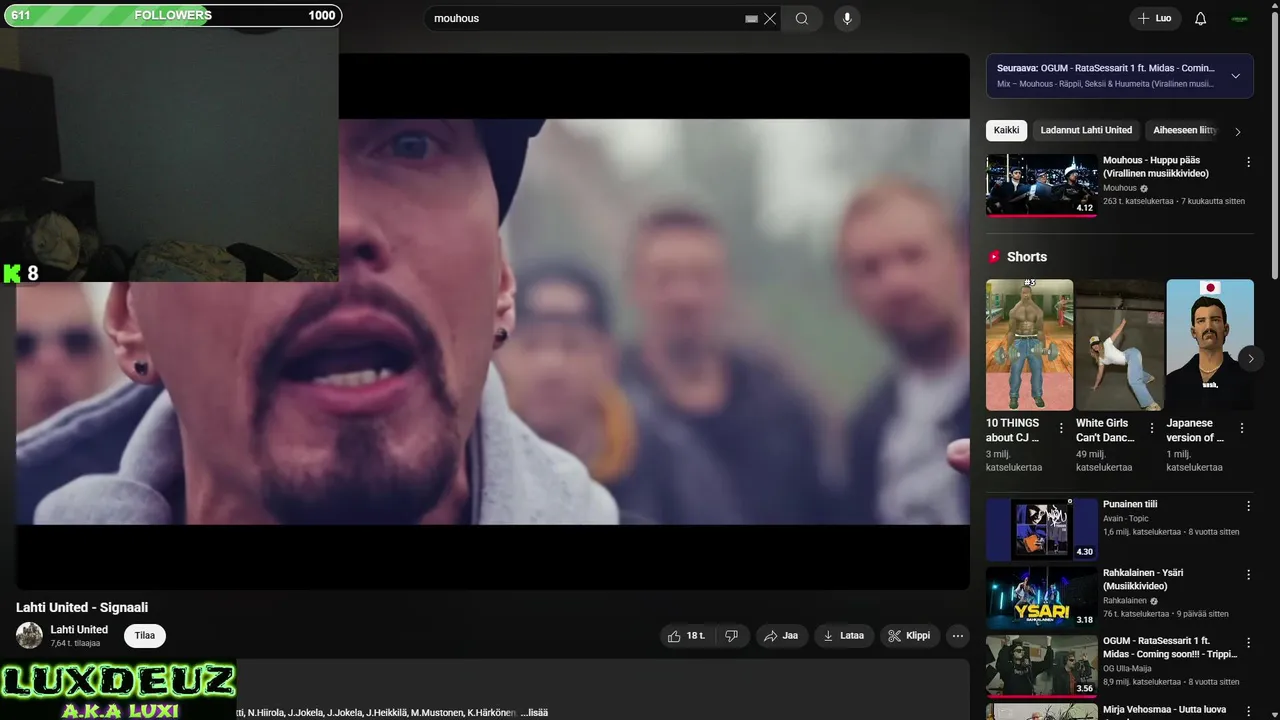Open the Japanese version short
The image size is (1280, 720).
click(x=1209, y=345)
